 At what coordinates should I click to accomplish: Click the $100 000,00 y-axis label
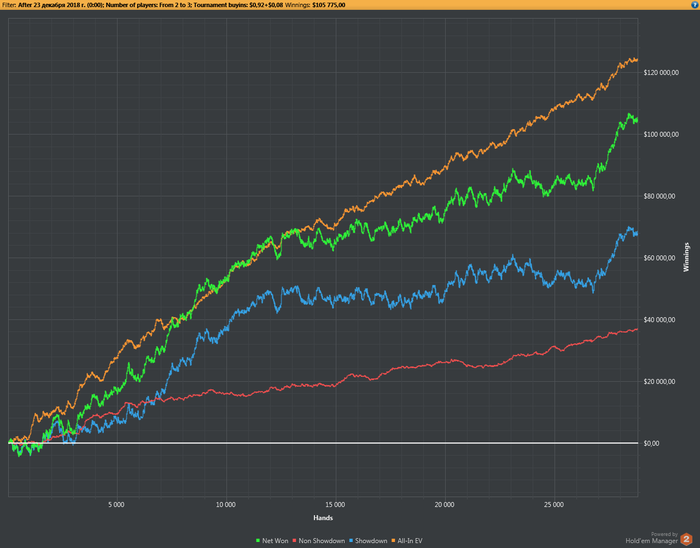coord(661,134)
